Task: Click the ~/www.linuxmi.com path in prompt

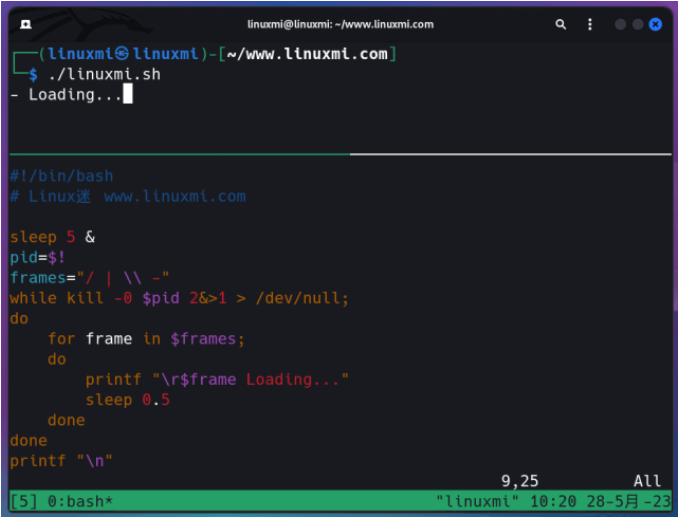Action: click(x=307, y=54)
